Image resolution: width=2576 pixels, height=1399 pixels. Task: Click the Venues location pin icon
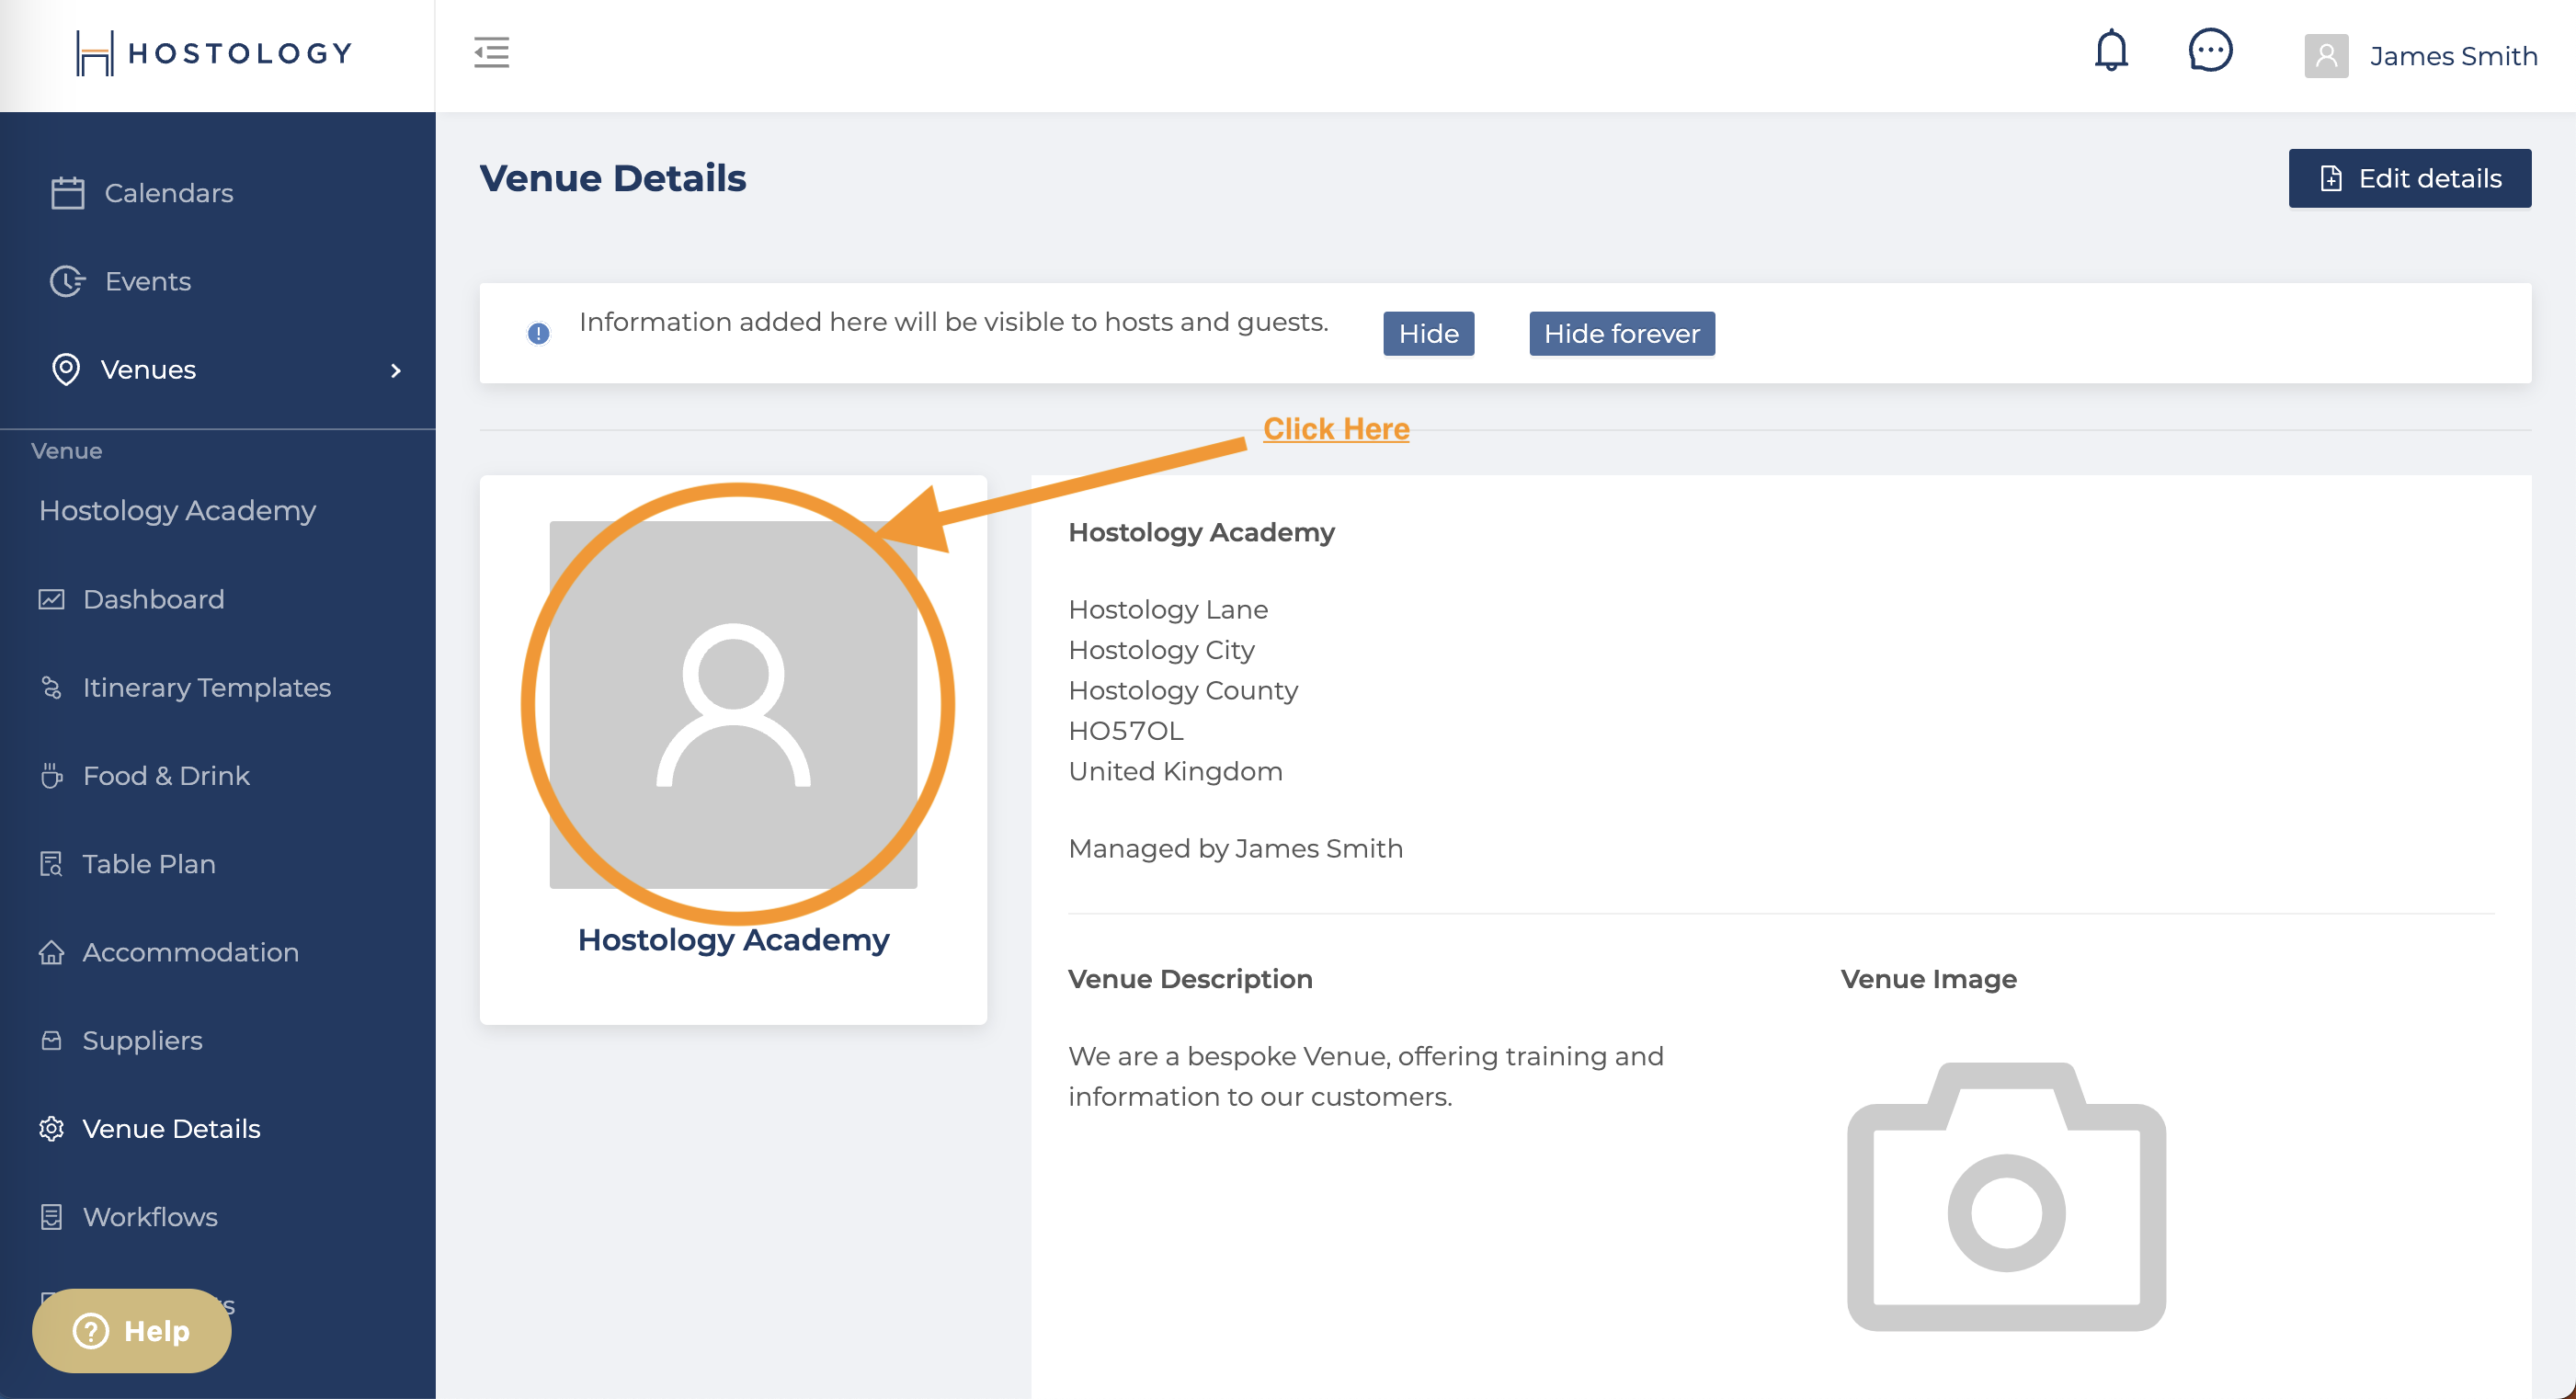[66, 369]
